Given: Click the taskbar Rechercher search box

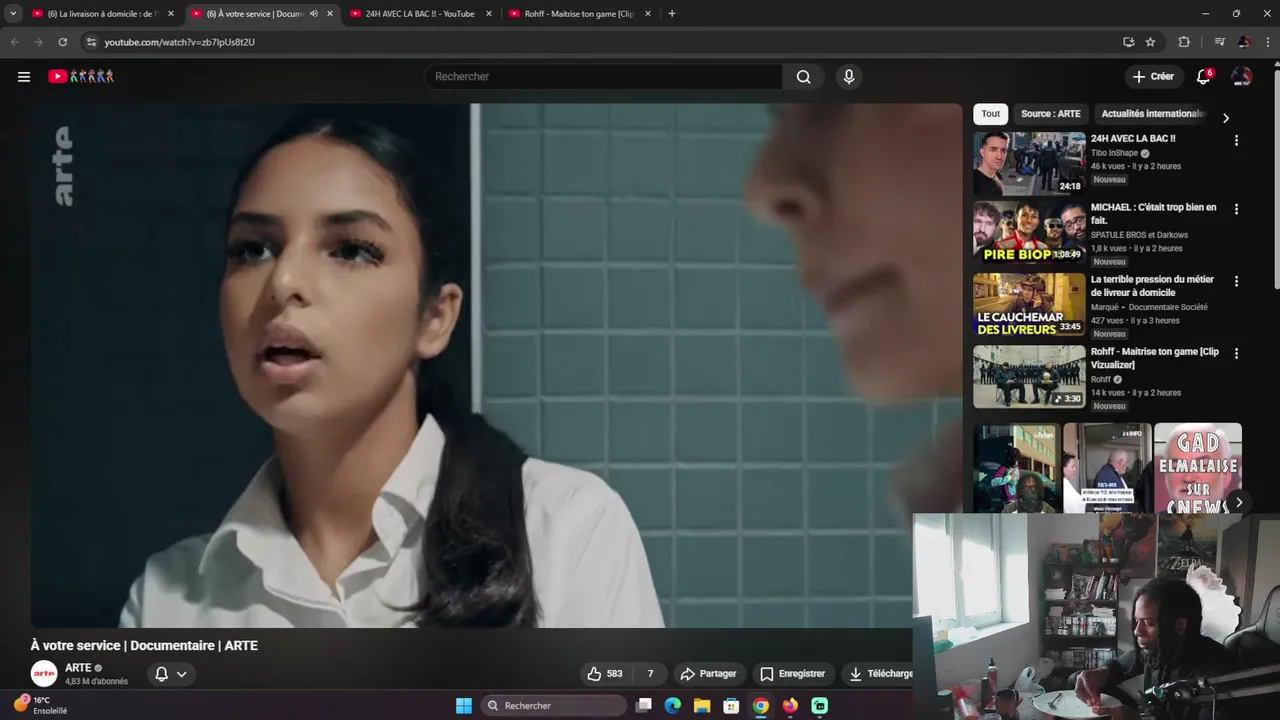Looking at the screenshot, I should point(554,706).
